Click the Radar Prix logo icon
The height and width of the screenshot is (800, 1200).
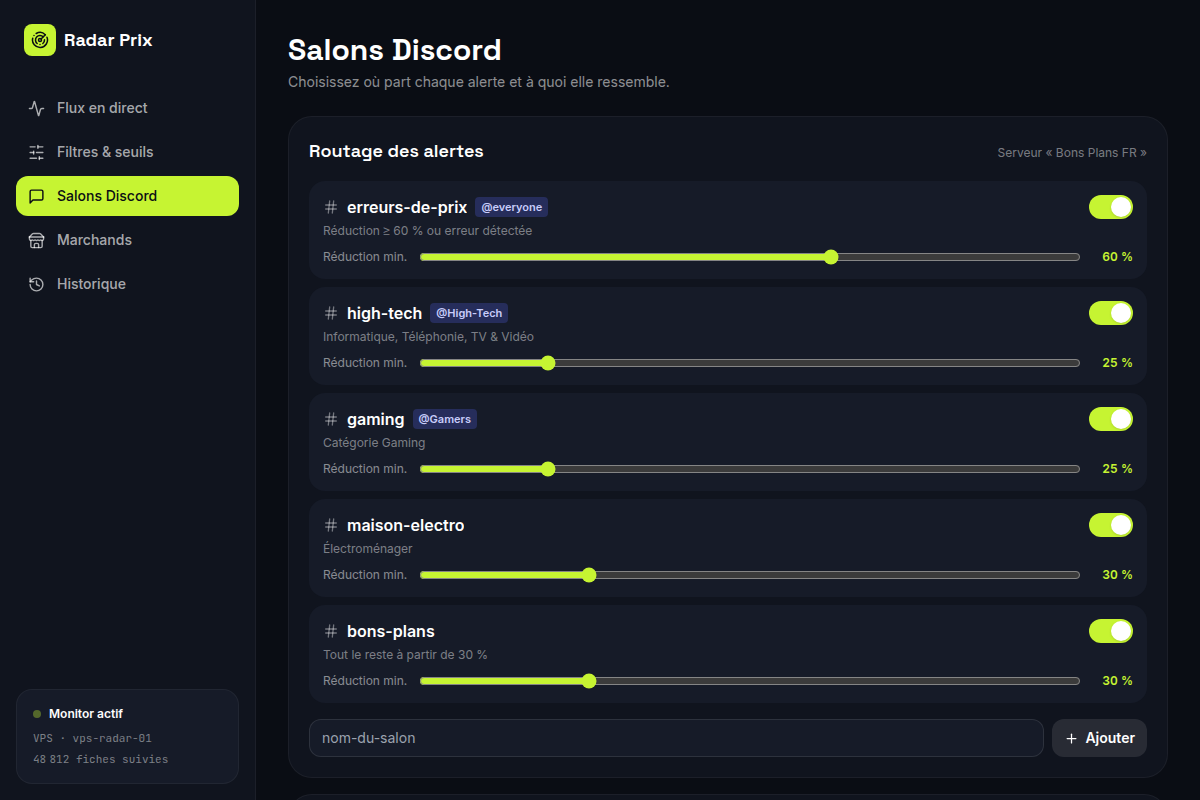40,40
